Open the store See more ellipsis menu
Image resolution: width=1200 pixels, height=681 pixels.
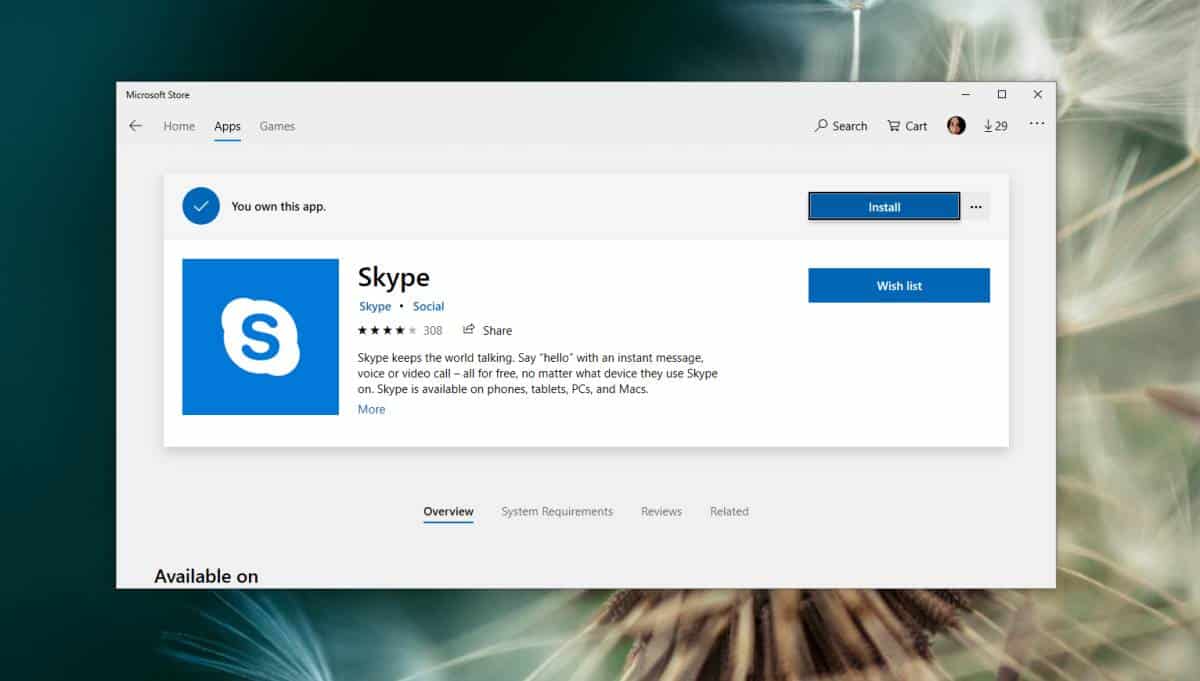(1037, 124)
